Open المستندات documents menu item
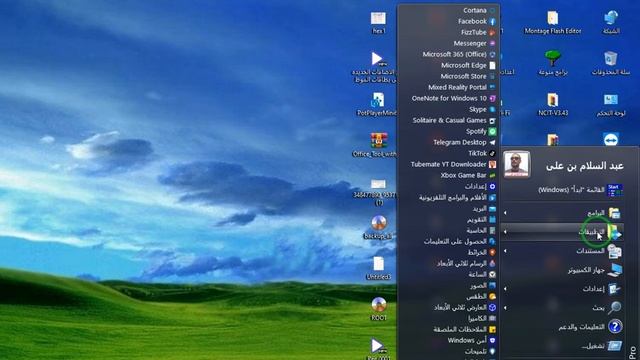 (x=563, y=251)
